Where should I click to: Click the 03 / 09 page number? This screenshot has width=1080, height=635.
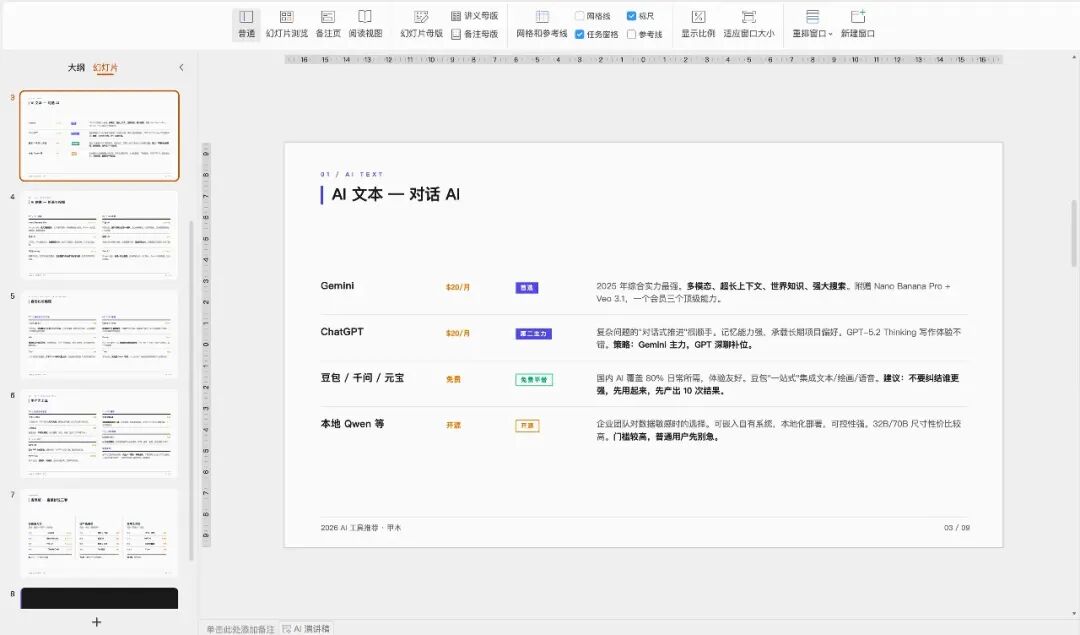[x=957, y=528]
